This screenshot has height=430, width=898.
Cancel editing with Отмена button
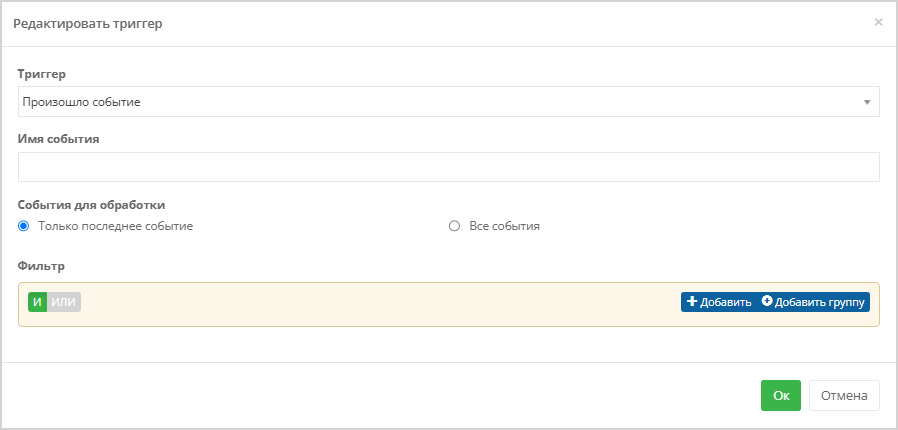[x=844, y=396]
